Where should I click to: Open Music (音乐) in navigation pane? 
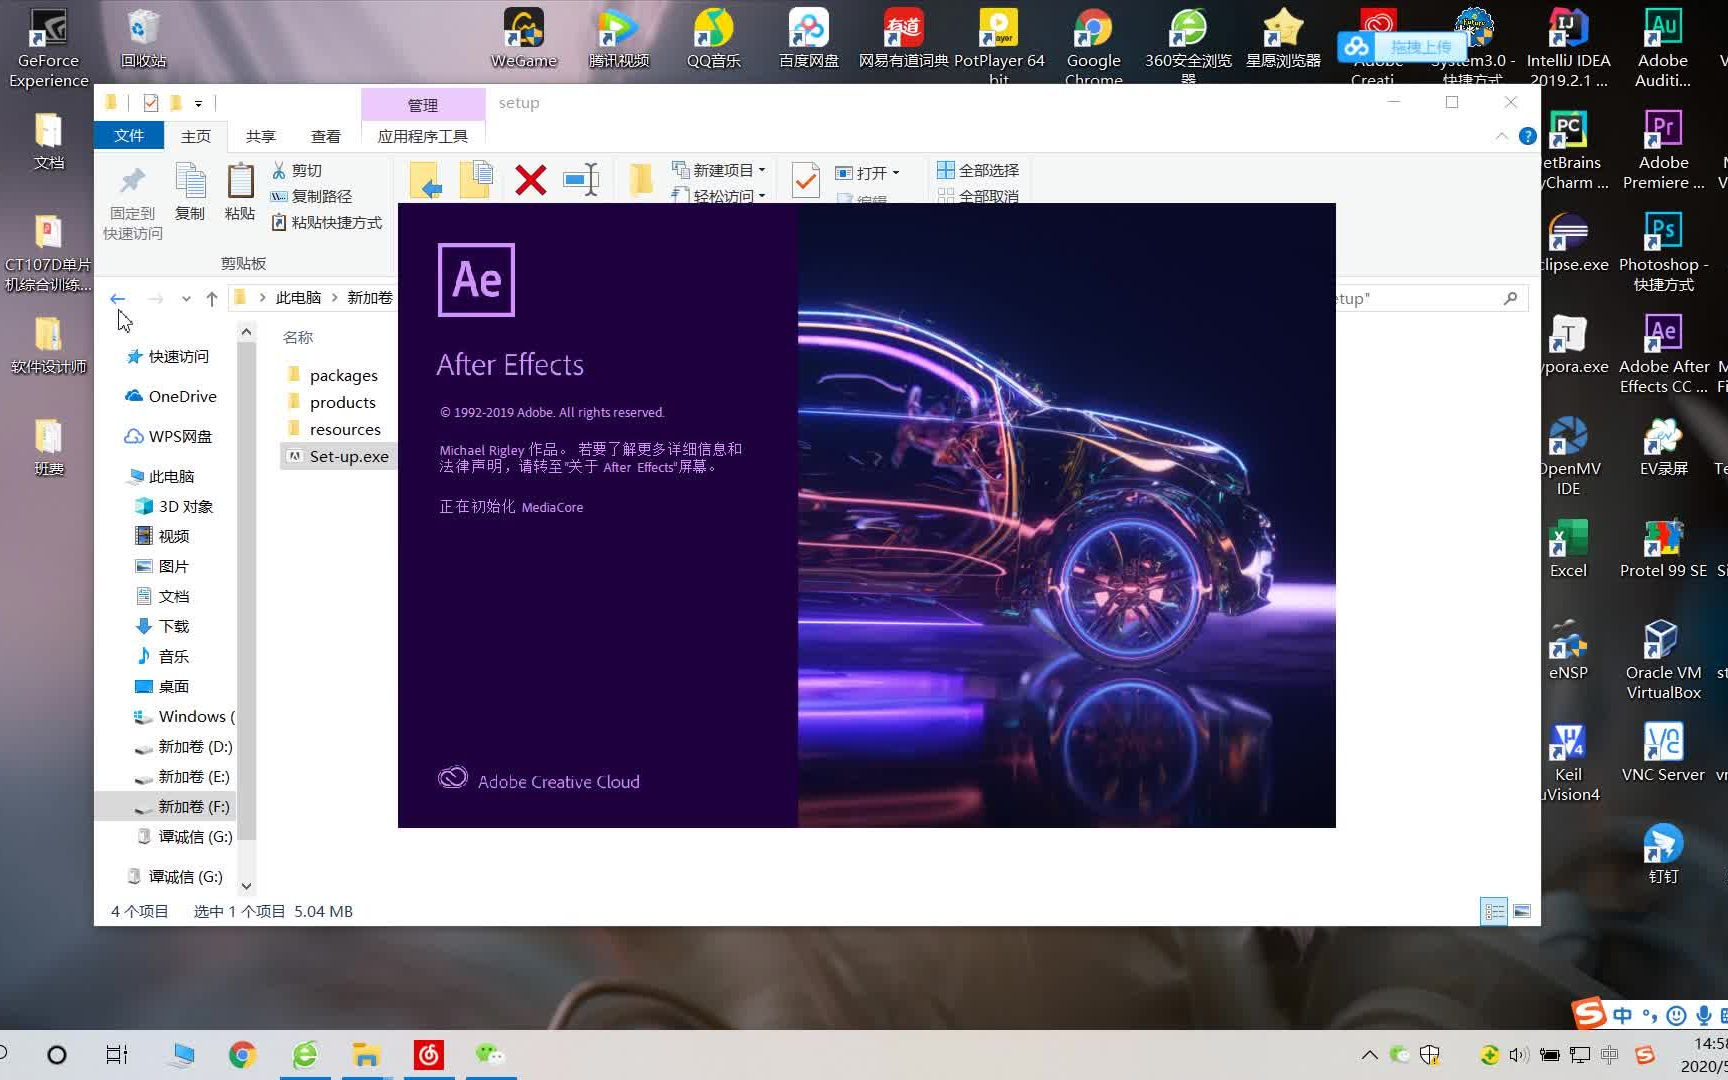tap(162, 656)
